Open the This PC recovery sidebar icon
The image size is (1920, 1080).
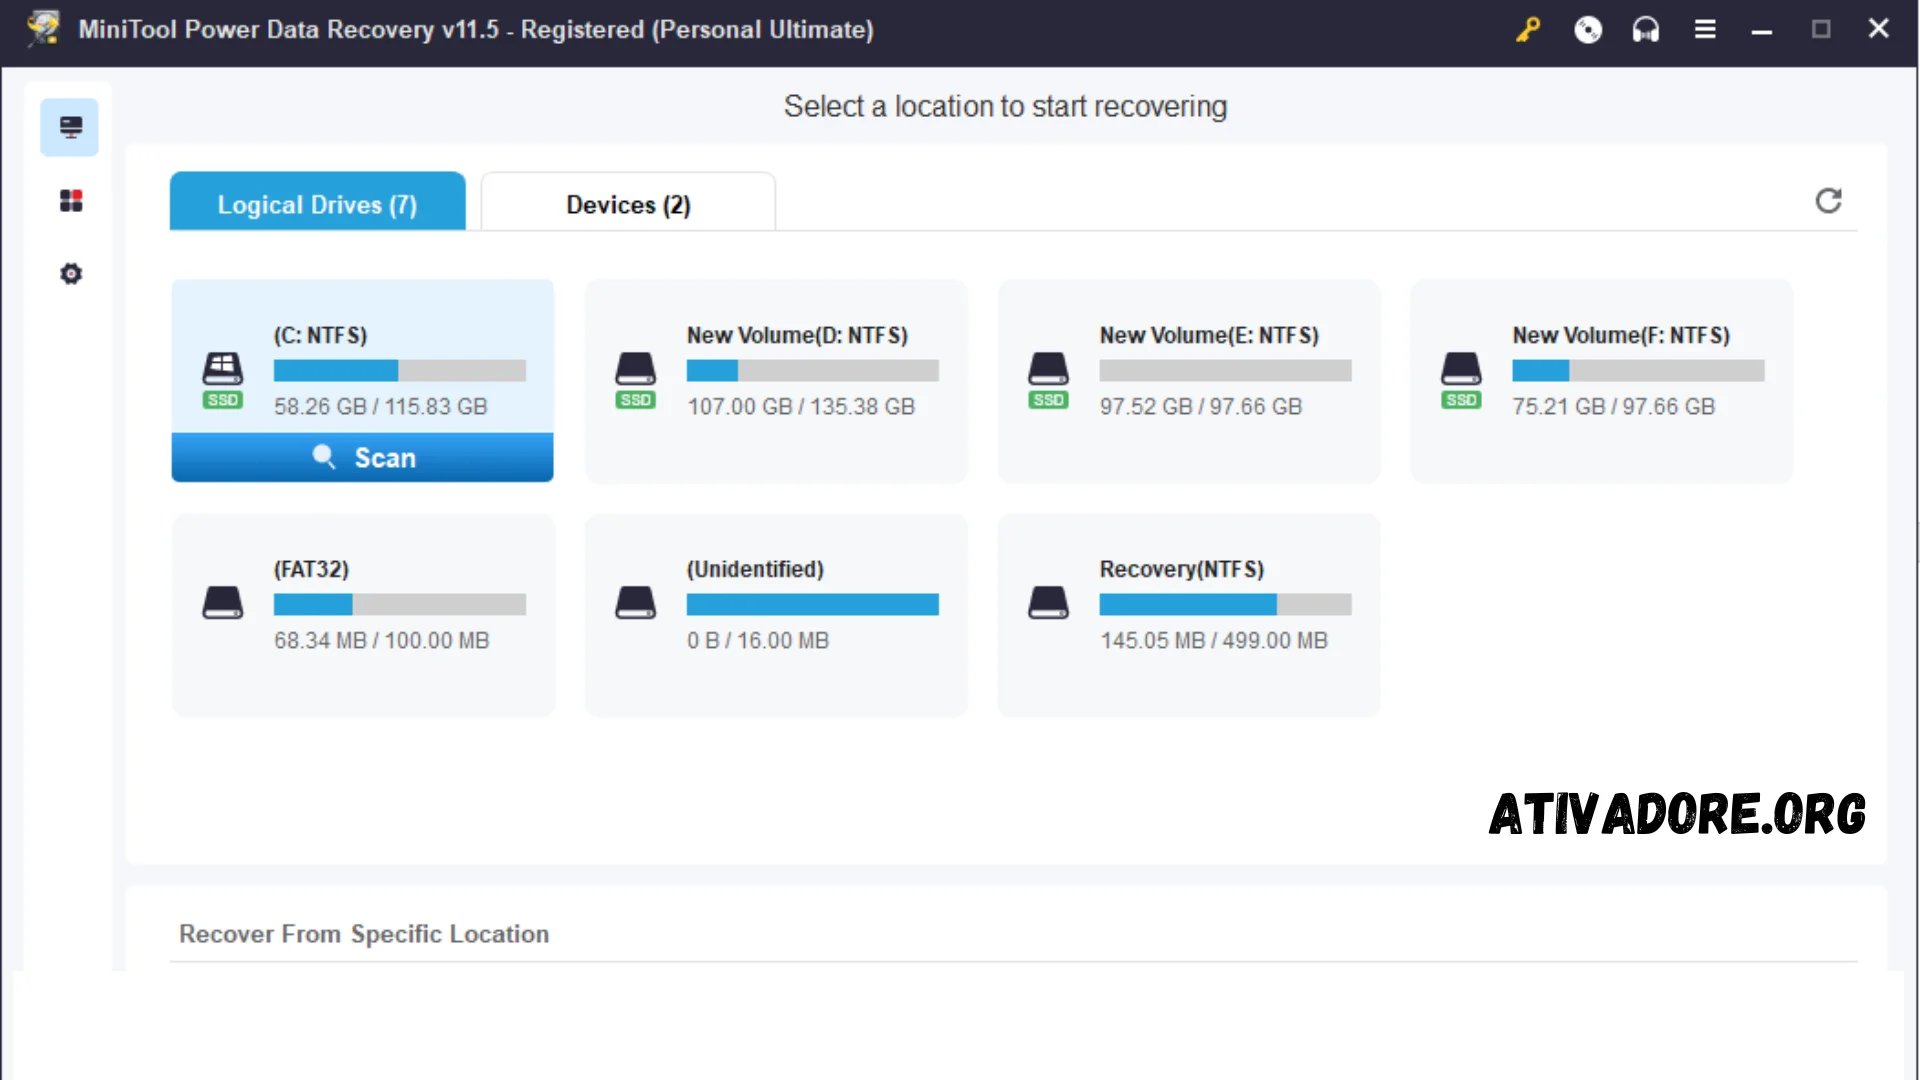[x=70, y=127]
